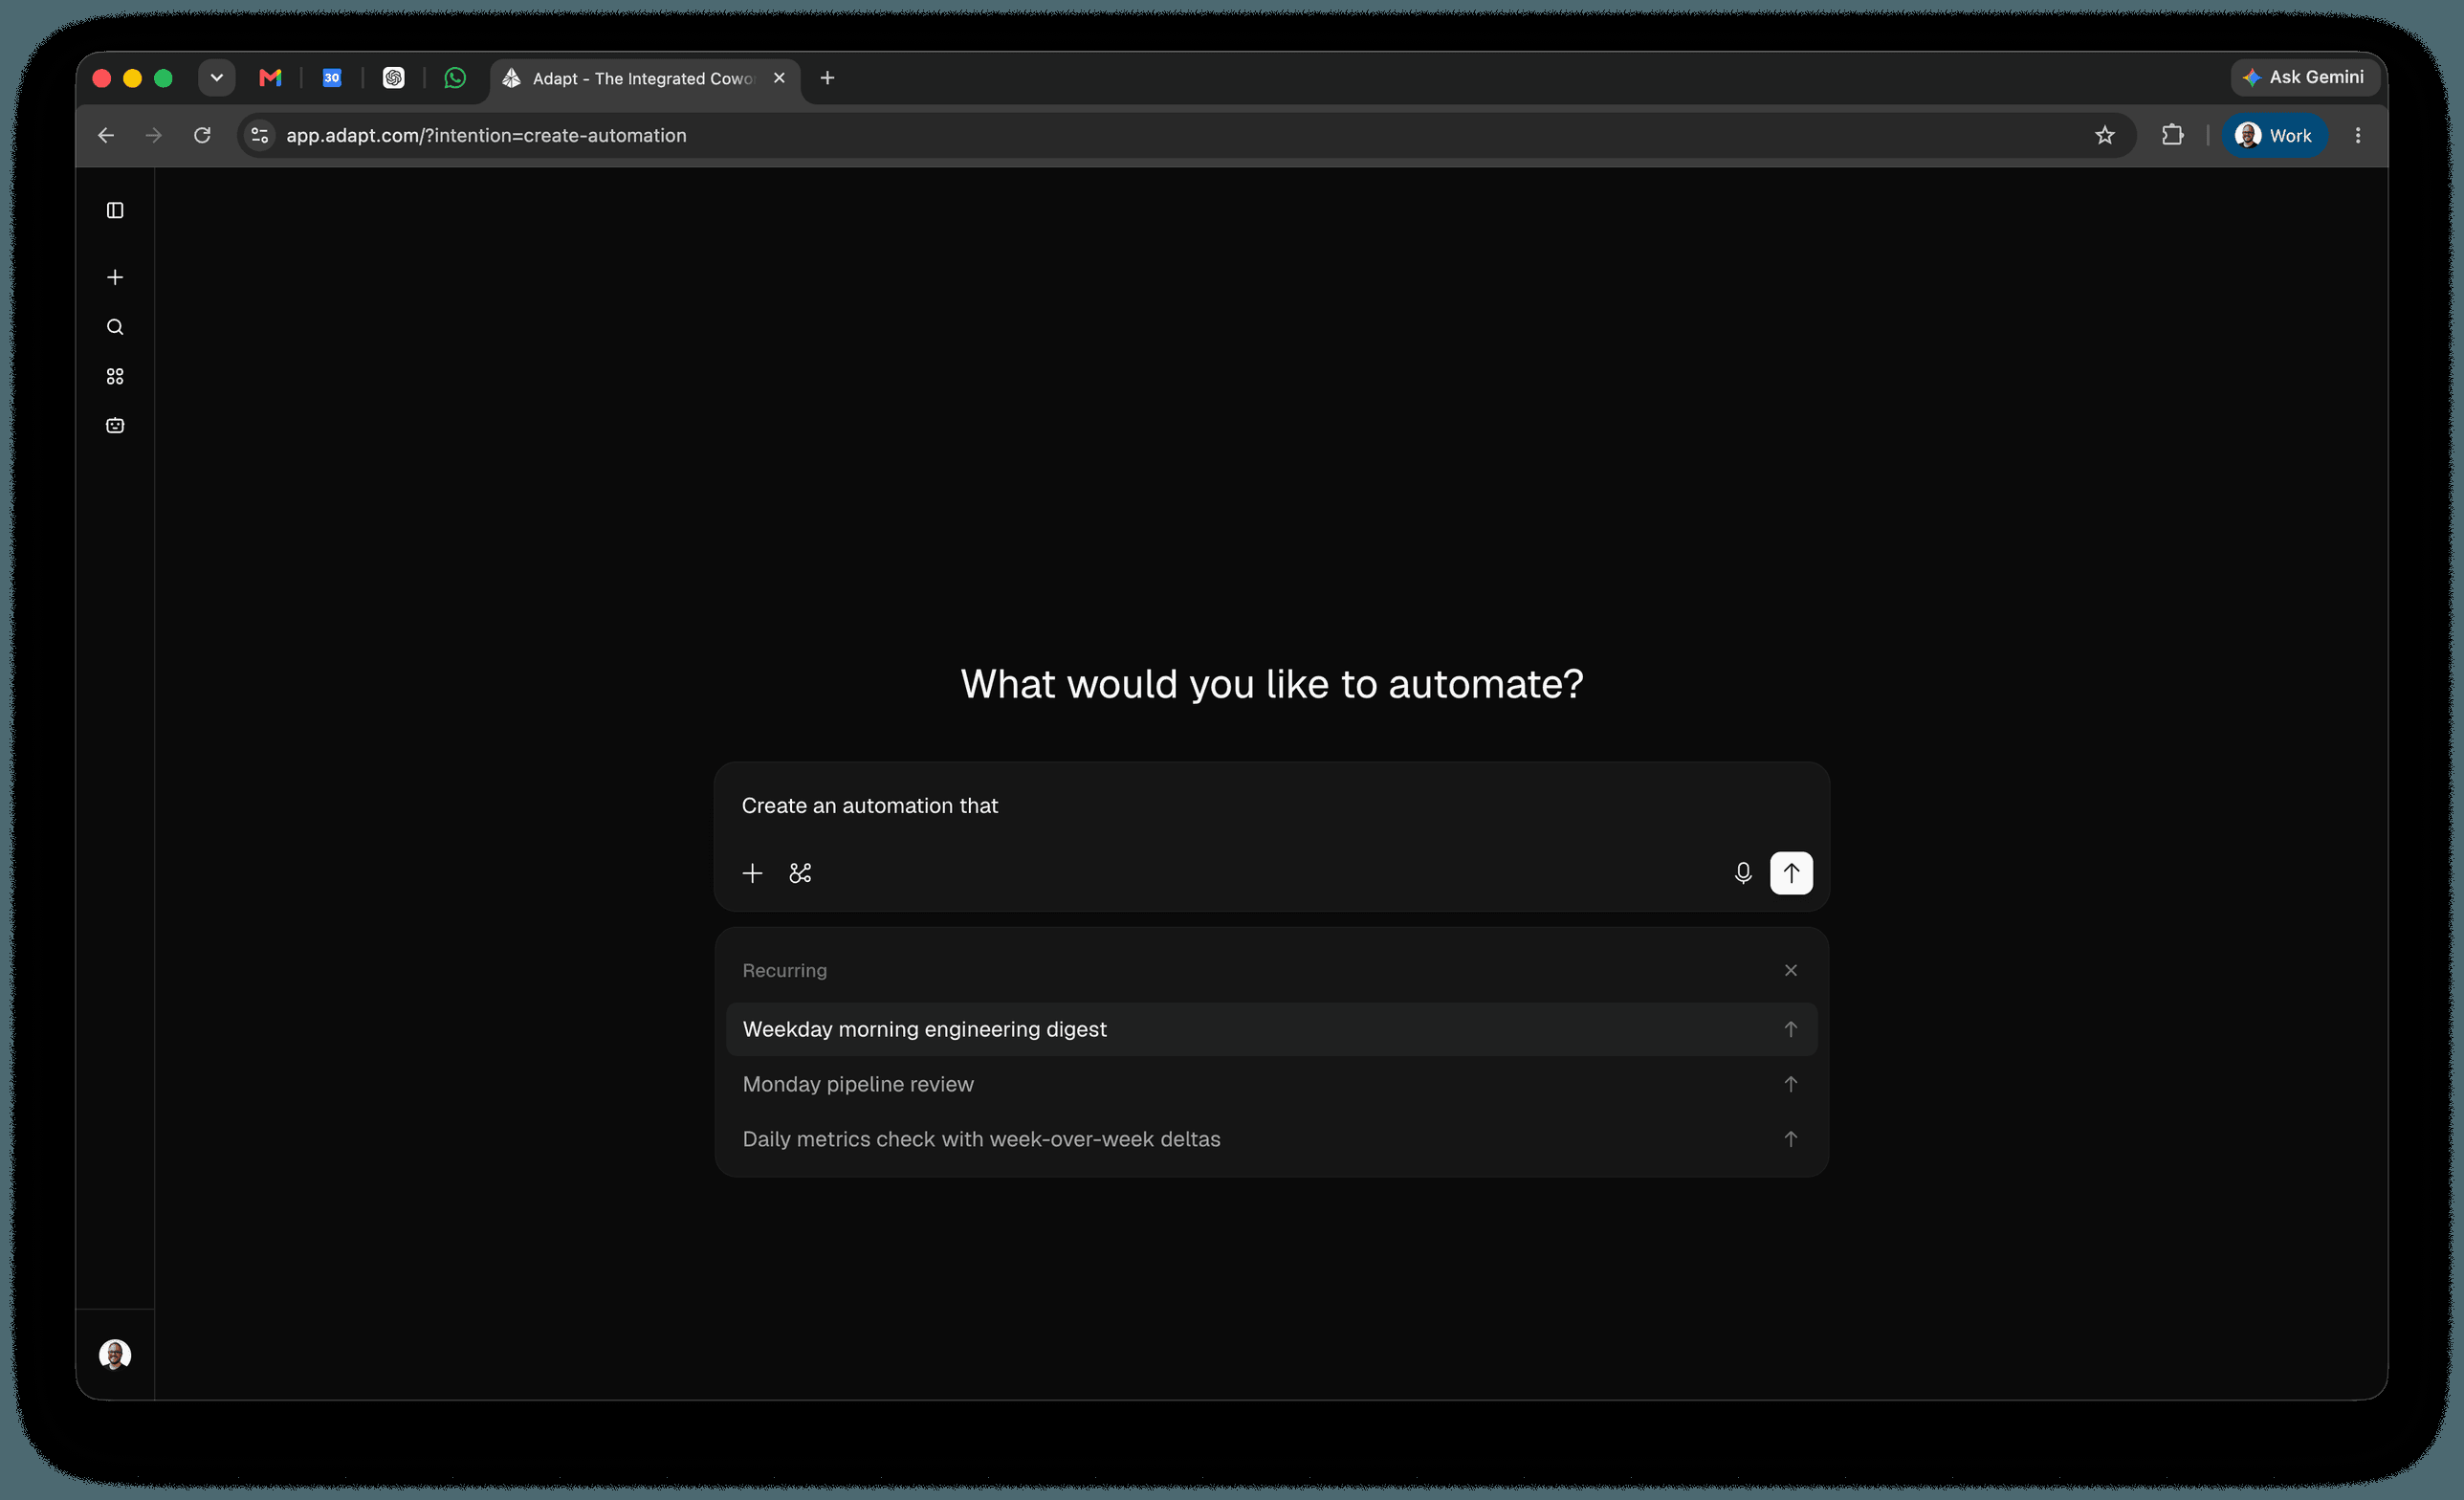2464x1500 pixels.
Task: Open a new browser tab
Action: (x=827, y=78)
